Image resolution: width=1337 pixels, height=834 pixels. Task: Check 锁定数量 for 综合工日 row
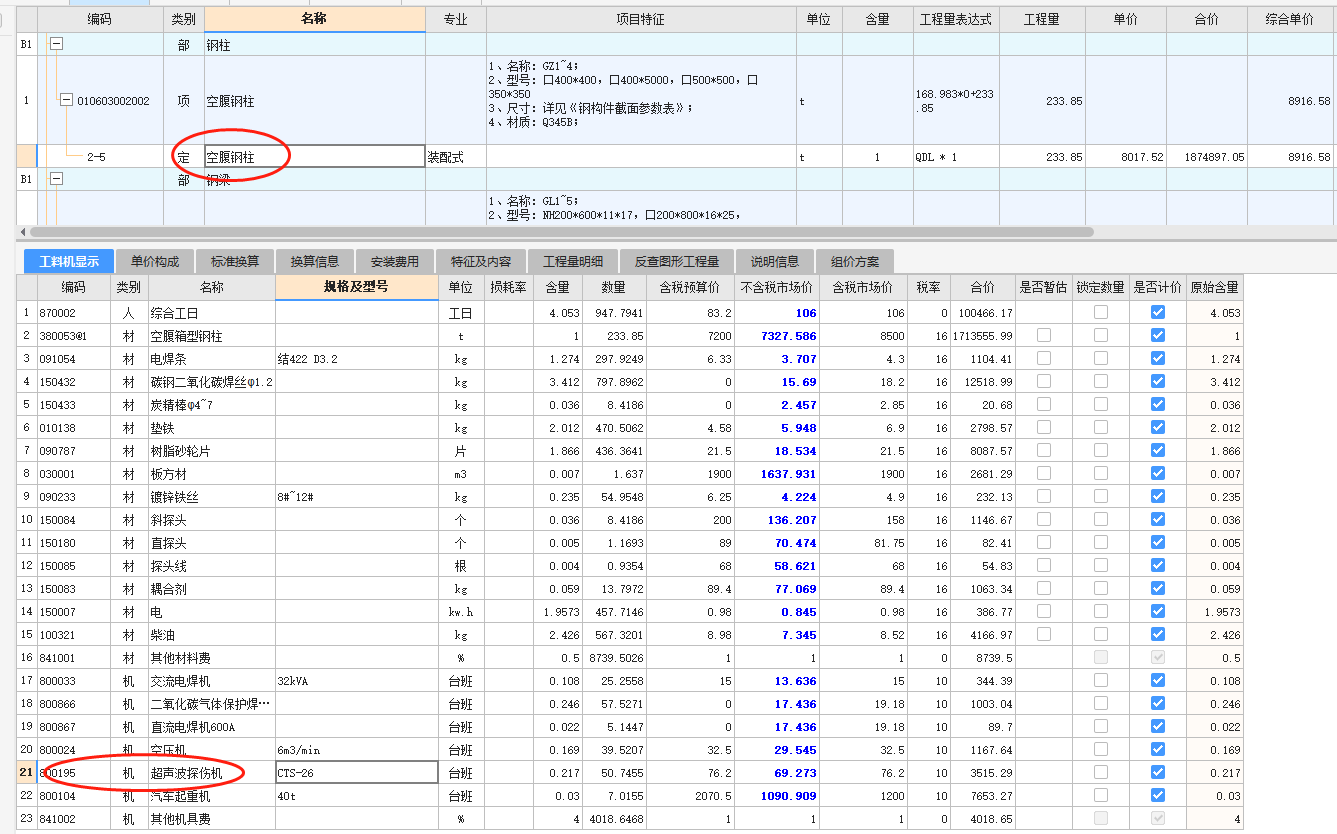[x=1101, y=312]
